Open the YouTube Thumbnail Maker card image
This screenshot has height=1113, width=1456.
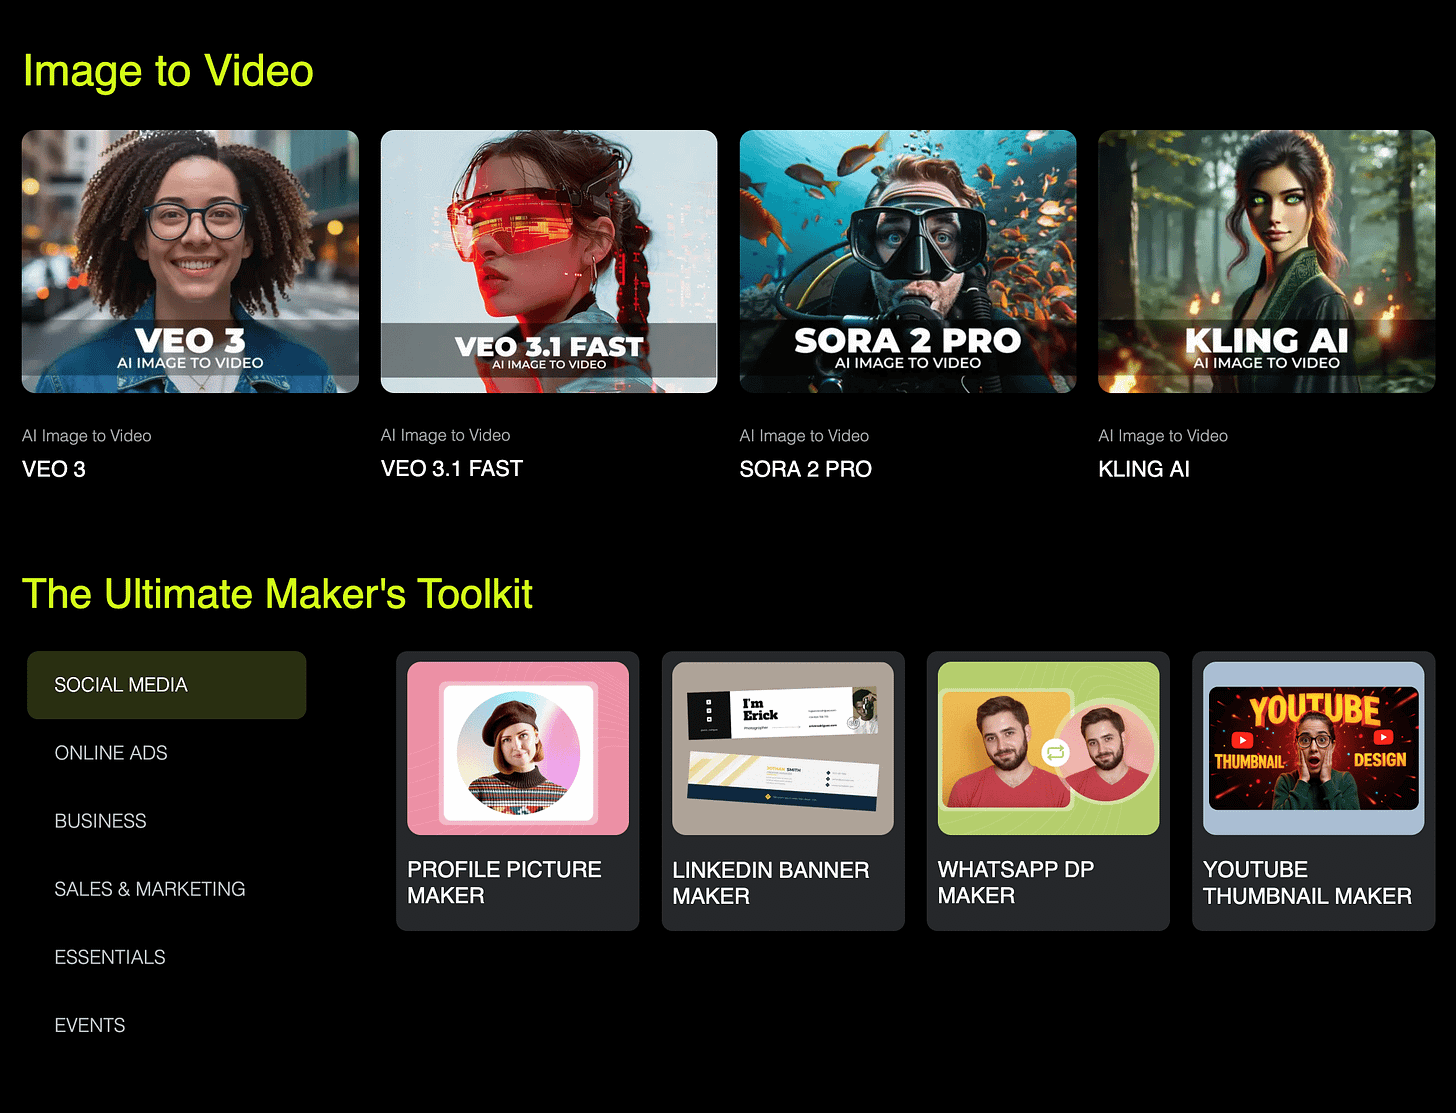click(x=1314, y=748)
